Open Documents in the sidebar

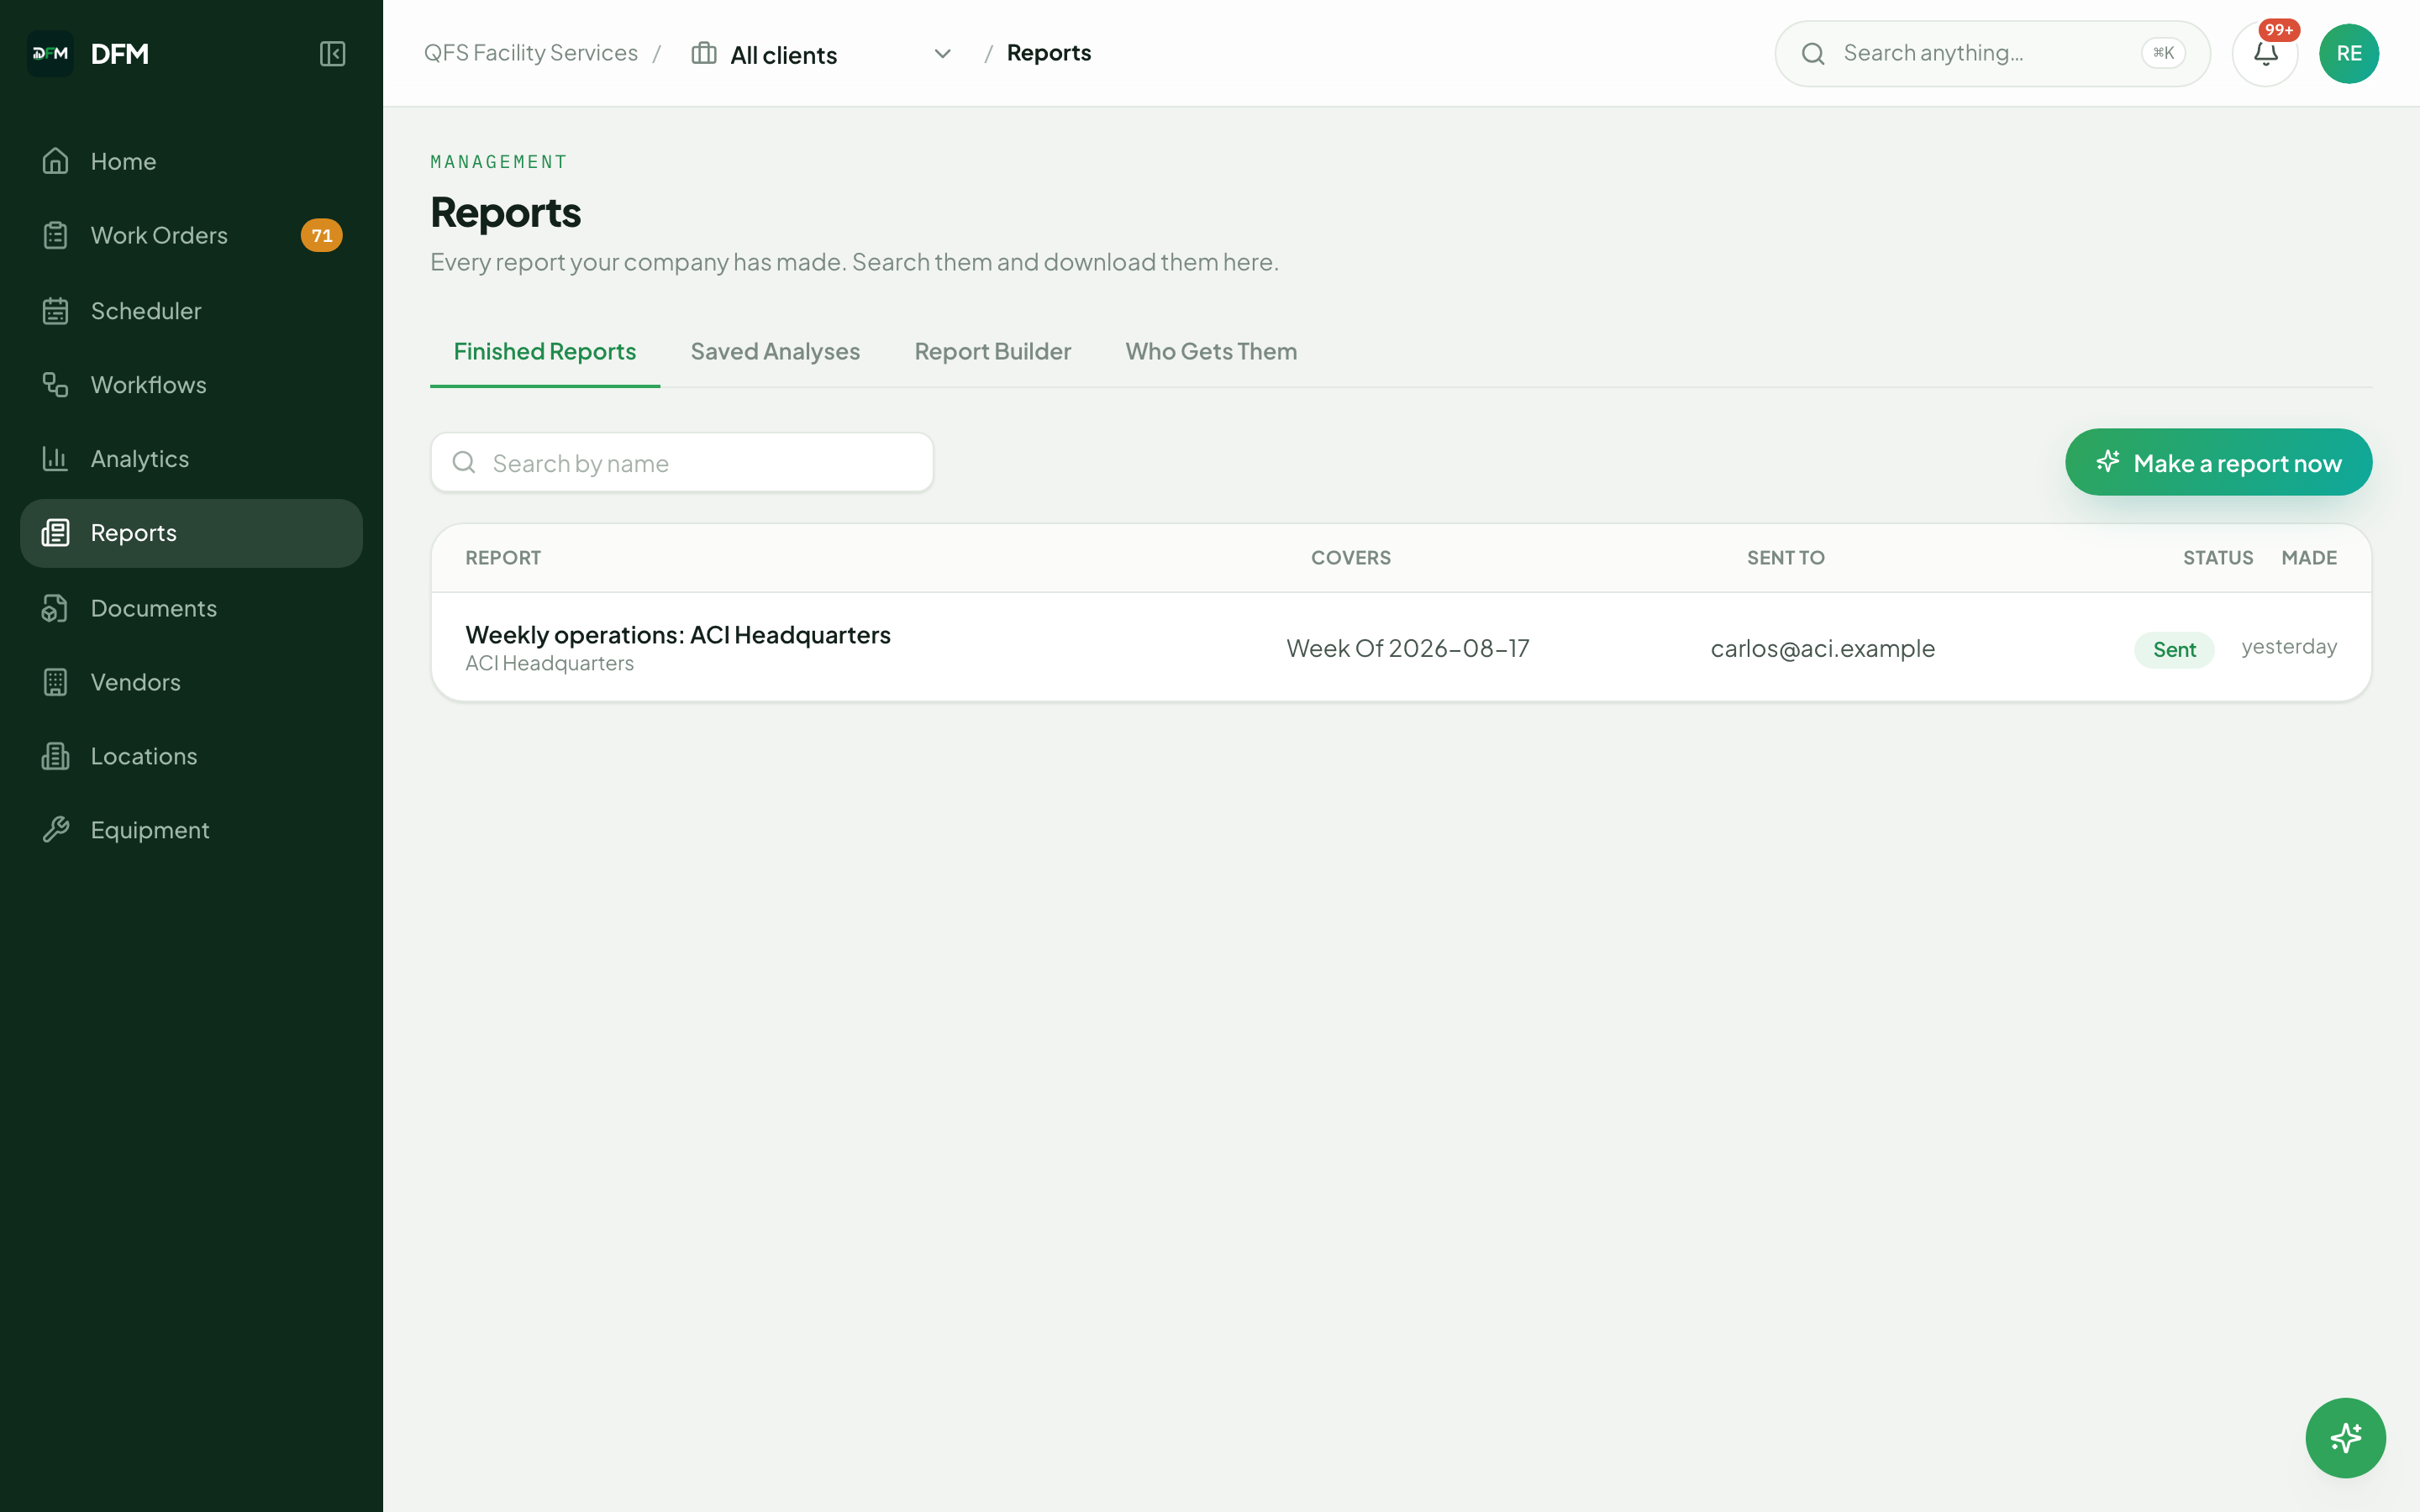pyautogui.click(x=191, y=608)
